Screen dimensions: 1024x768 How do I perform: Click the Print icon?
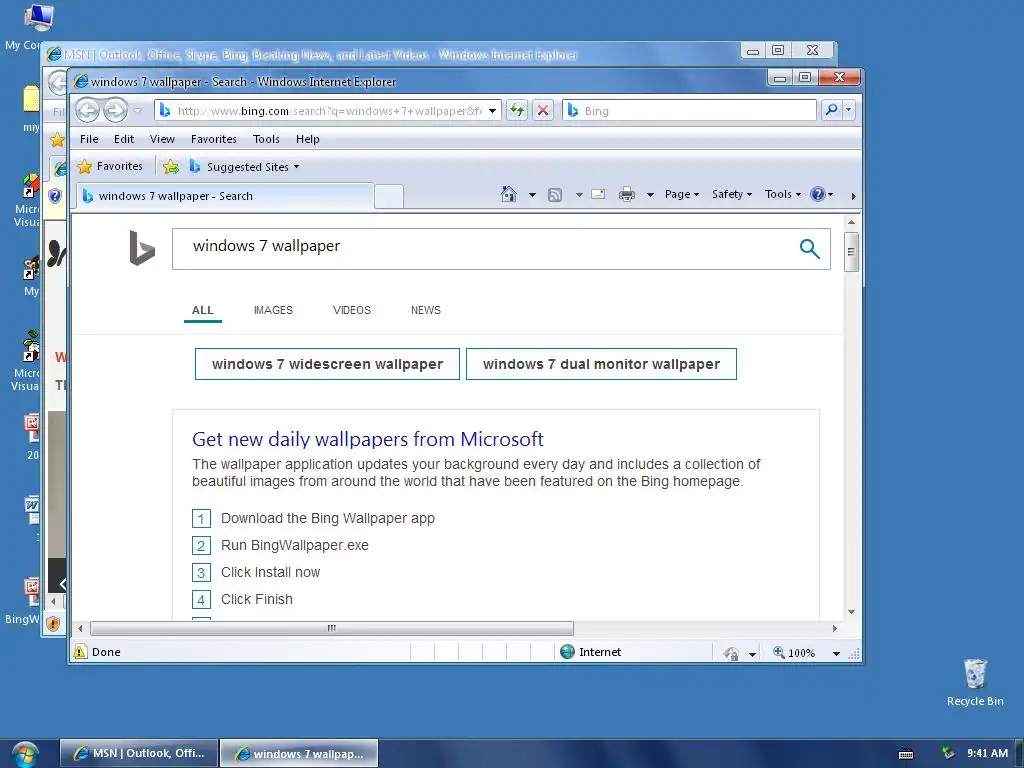[x=627, y=194]
